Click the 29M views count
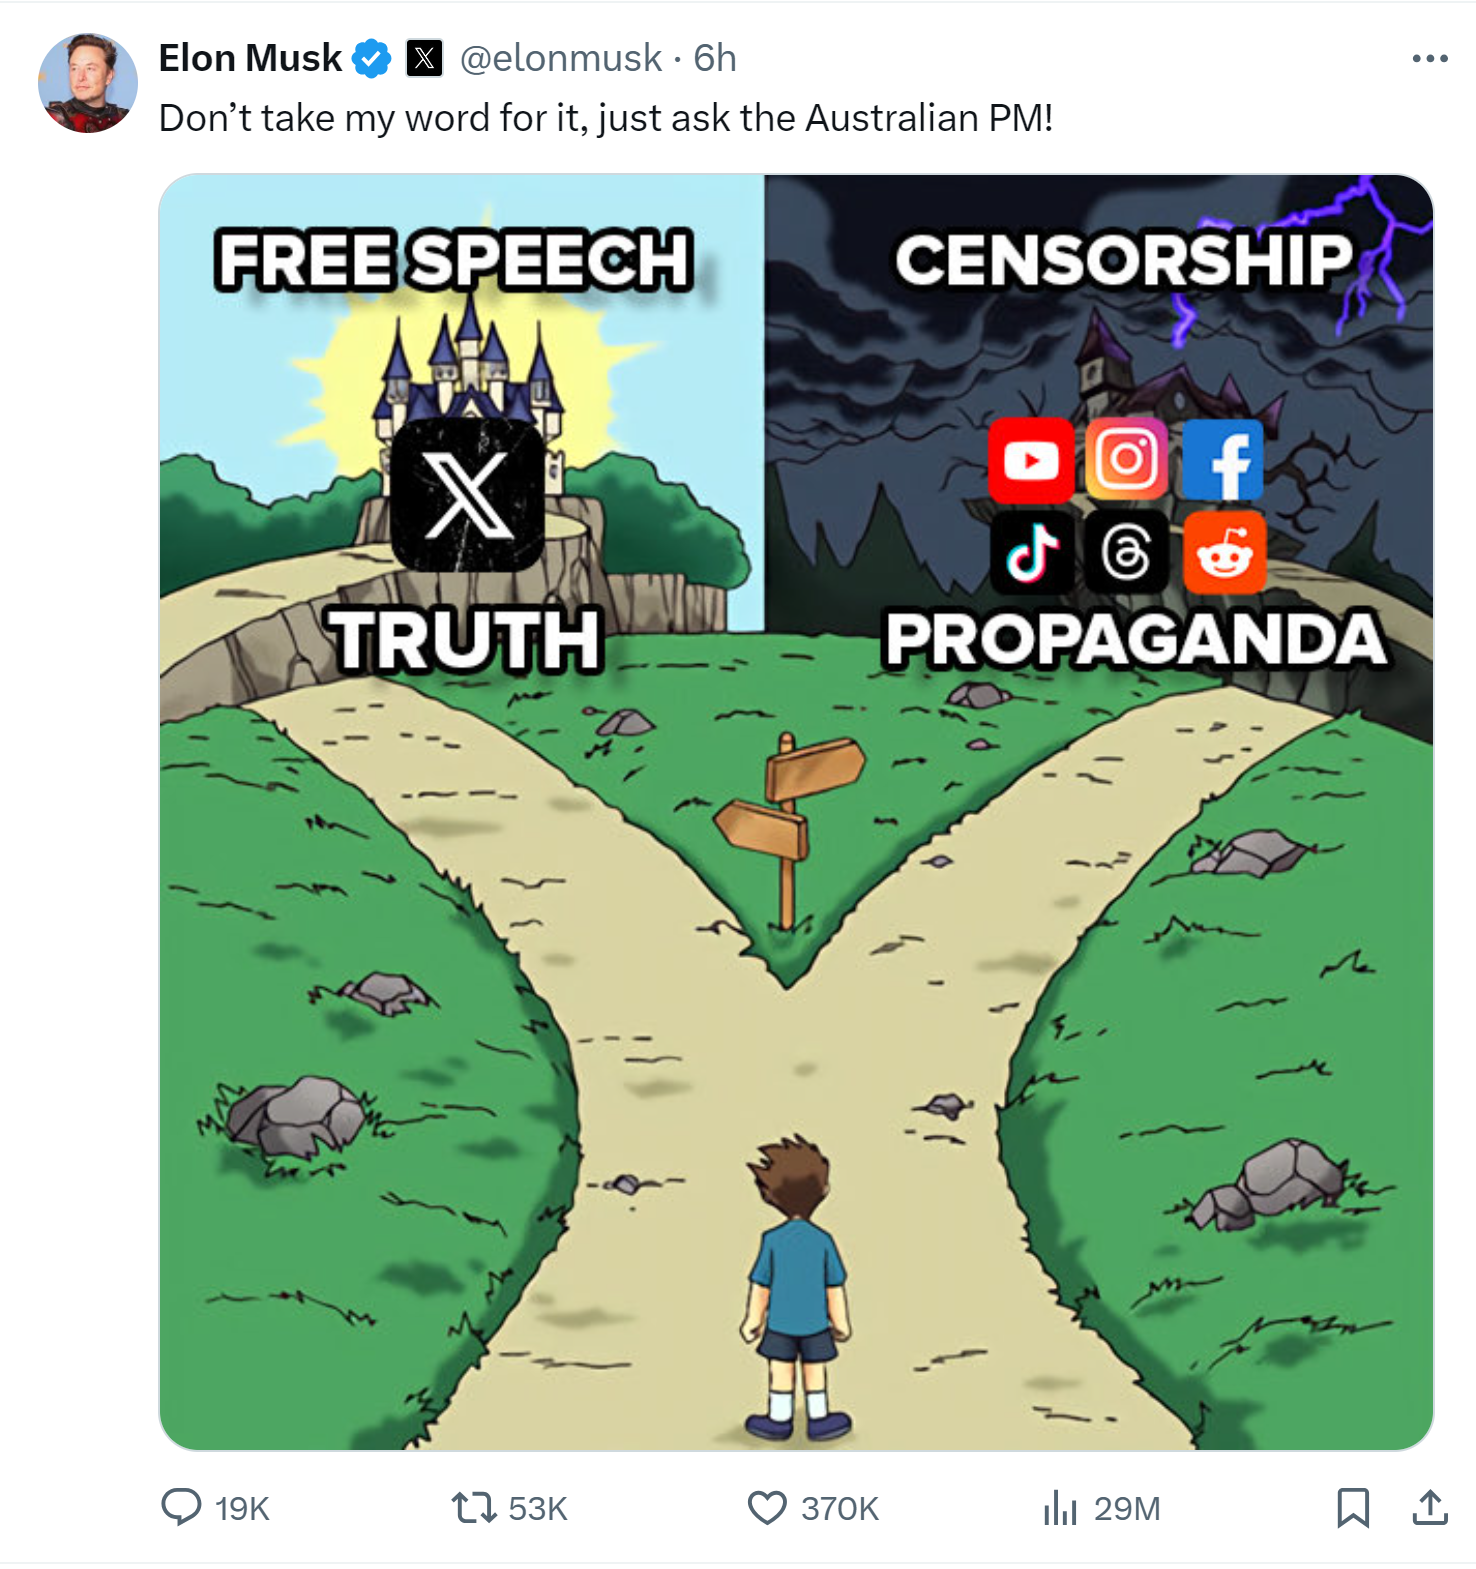The image size is (1476, 1569). click(1127, 1508)
